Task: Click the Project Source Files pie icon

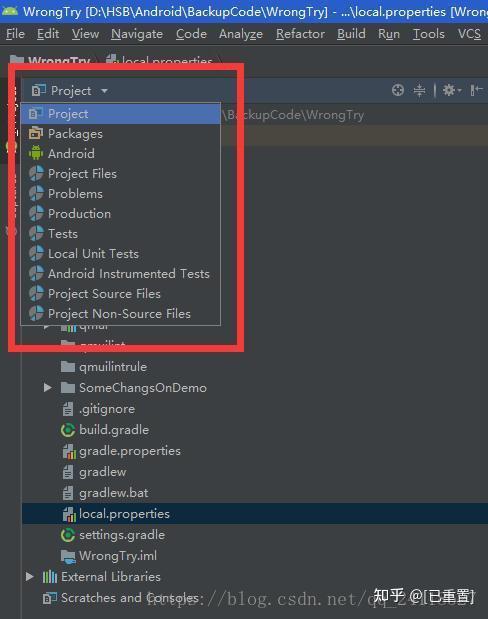Action: tap(36, 293)
